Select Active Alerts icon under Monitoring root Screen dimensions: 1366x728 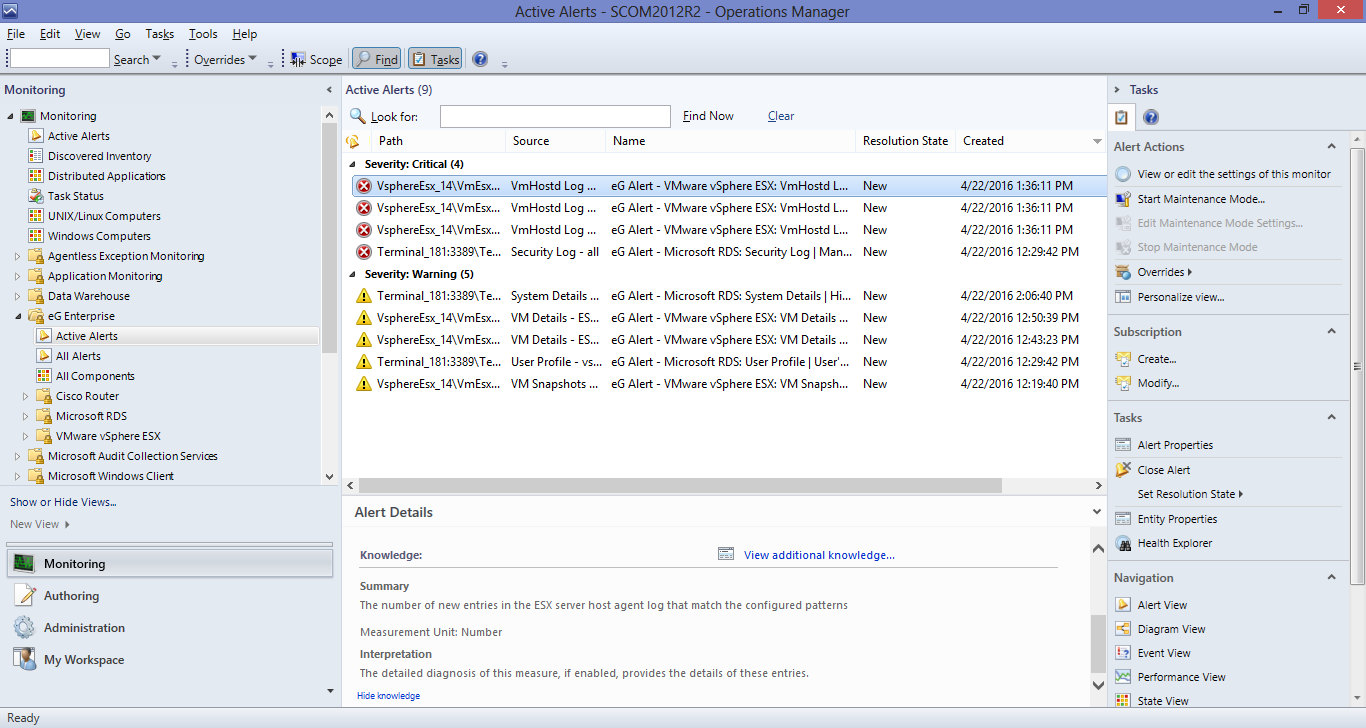point(36,136)
